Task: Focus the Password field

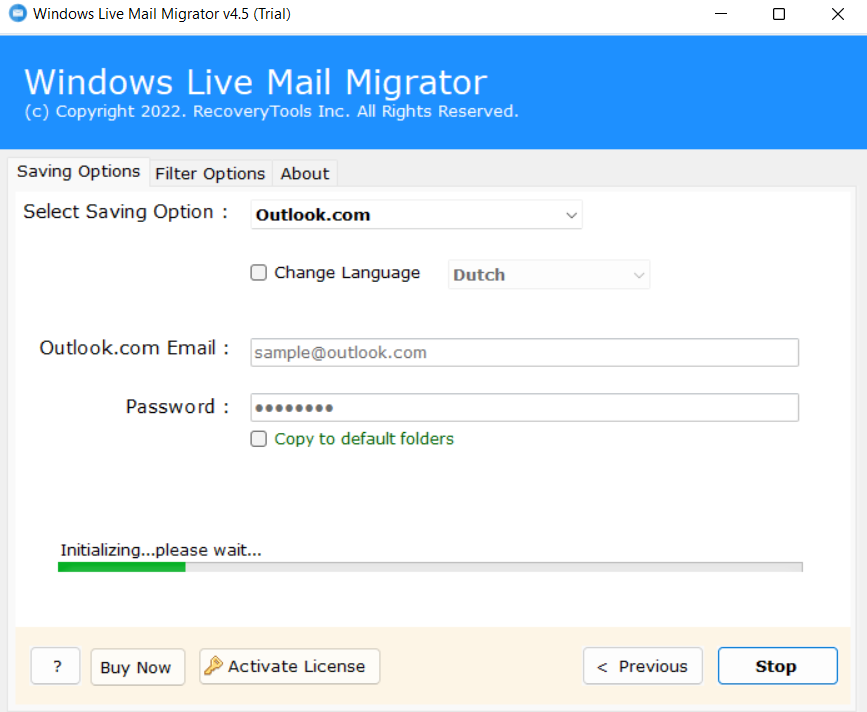Action: click(524, 408)
